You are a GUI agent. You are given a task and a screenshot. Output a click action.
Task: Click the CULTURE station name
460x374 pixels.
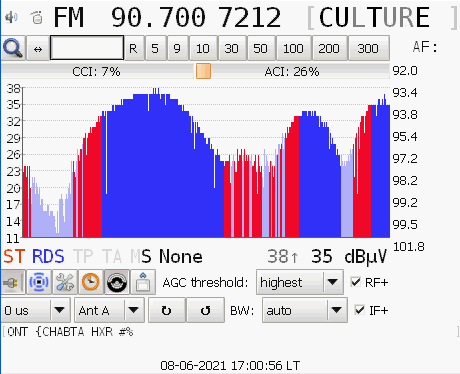click(x=374, y=17)
